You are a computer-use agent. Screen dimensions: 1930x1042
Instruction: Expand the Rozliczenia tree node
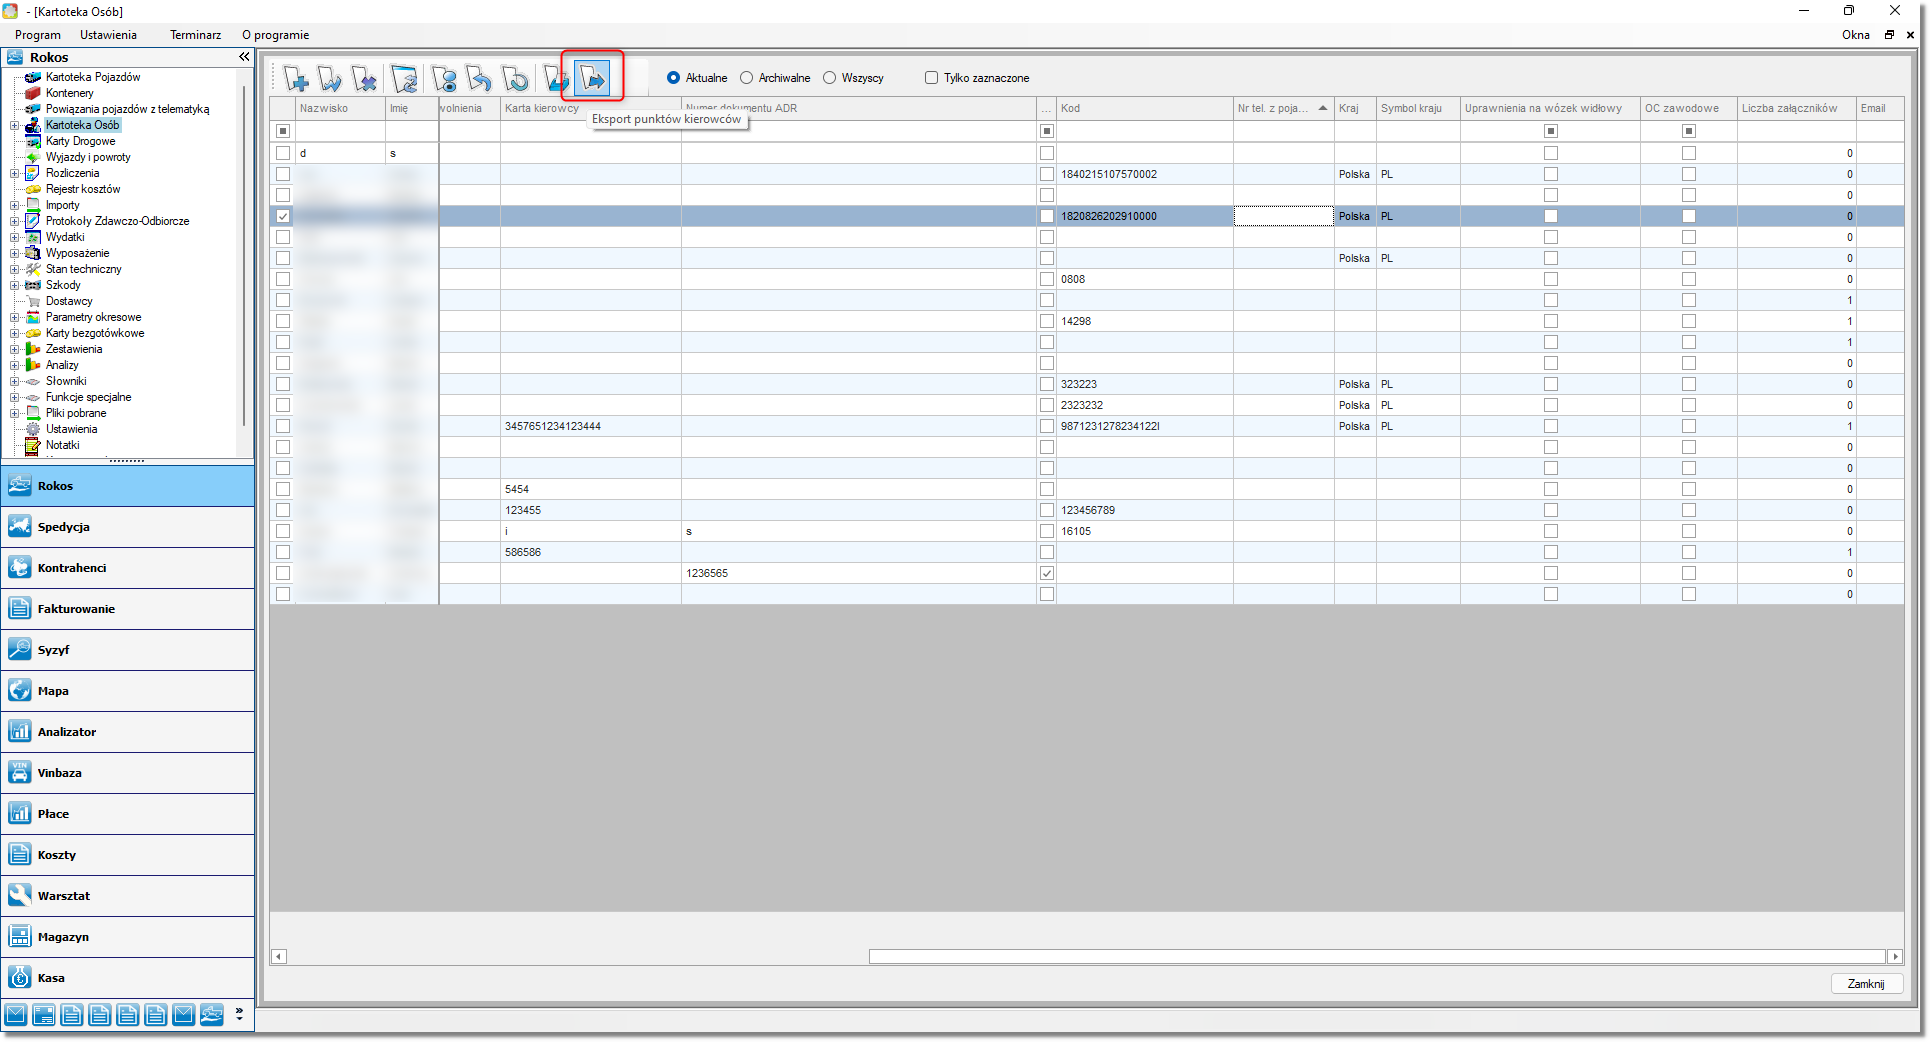point(14,174)
